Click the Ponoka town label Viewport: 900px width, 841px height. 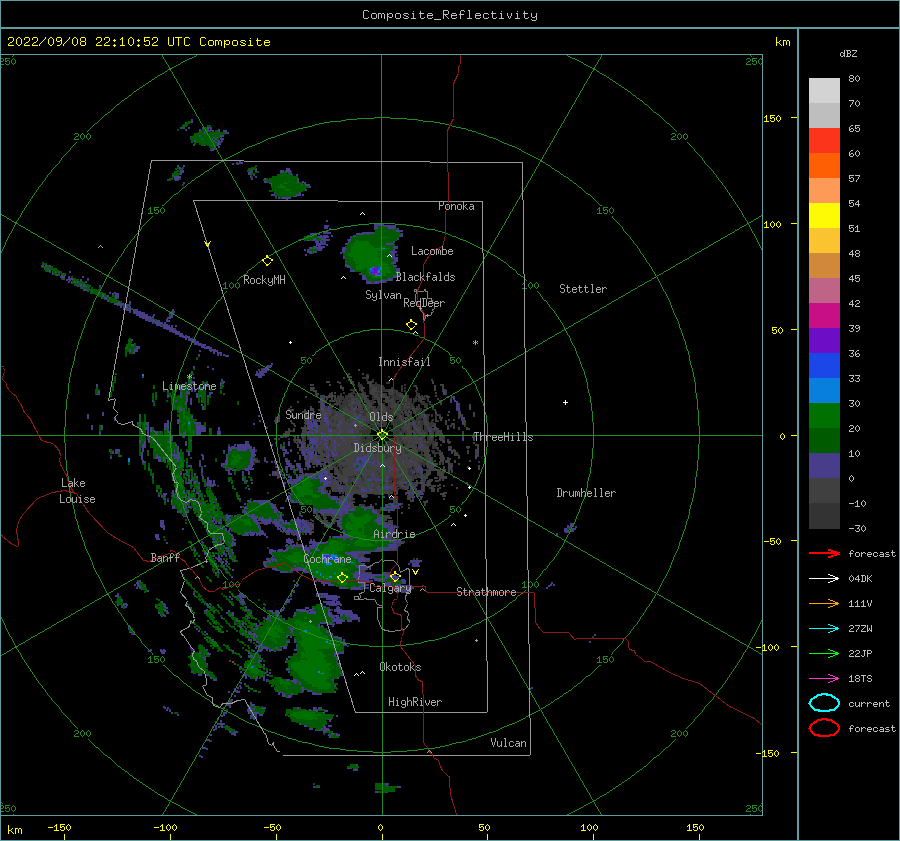click(x=456, y=206)
